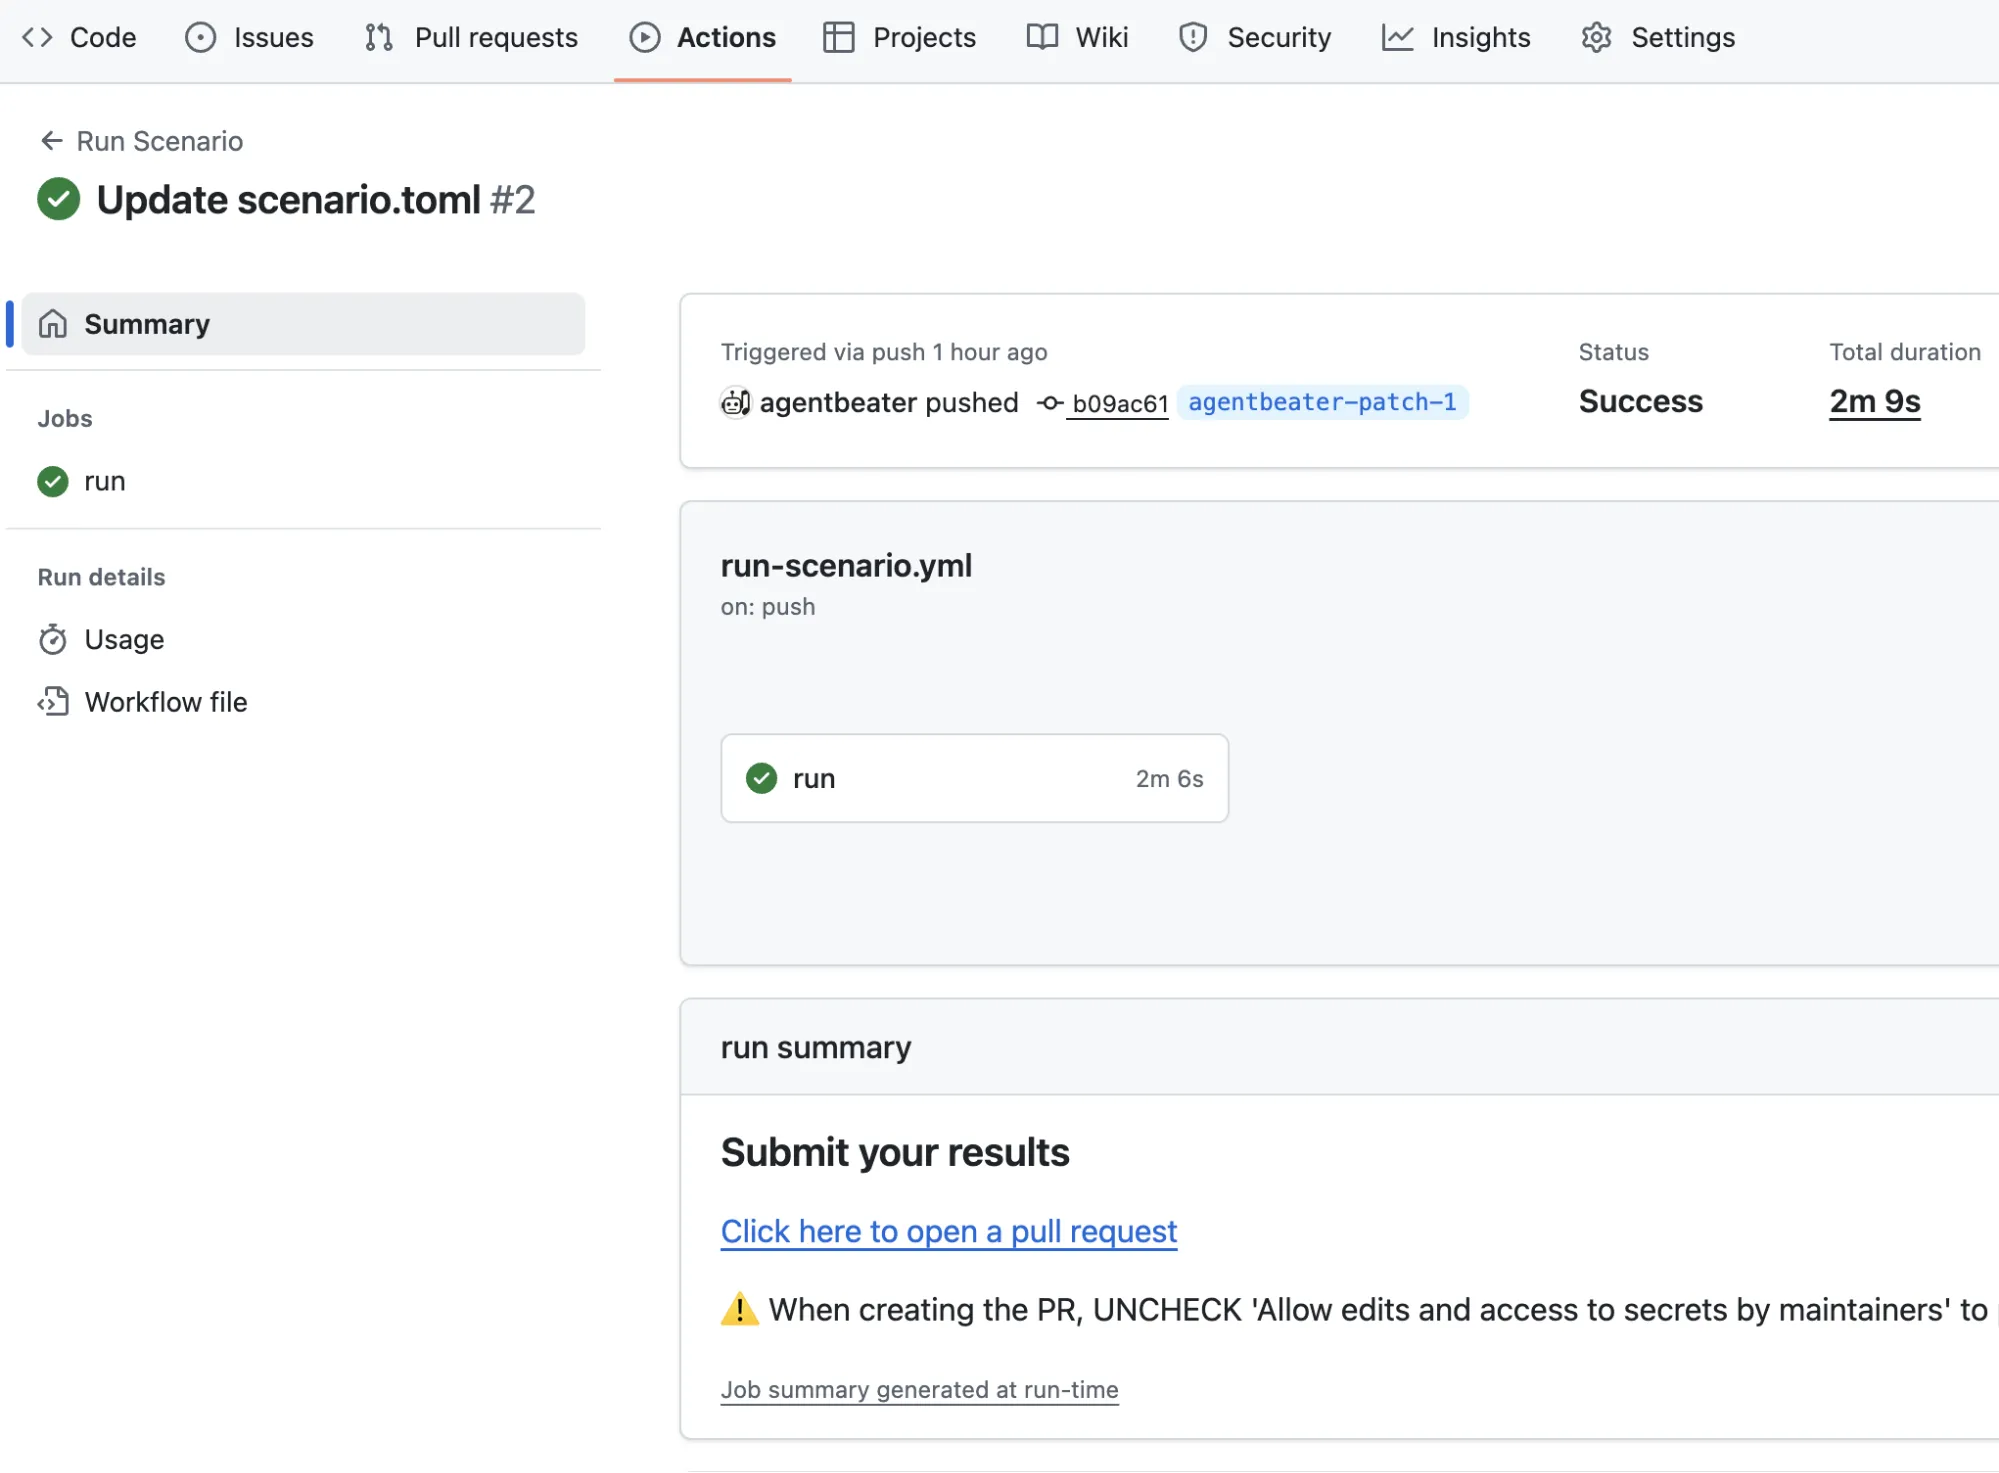
Task: Click agentbeater's robot avatar
Action: [735, 402]
